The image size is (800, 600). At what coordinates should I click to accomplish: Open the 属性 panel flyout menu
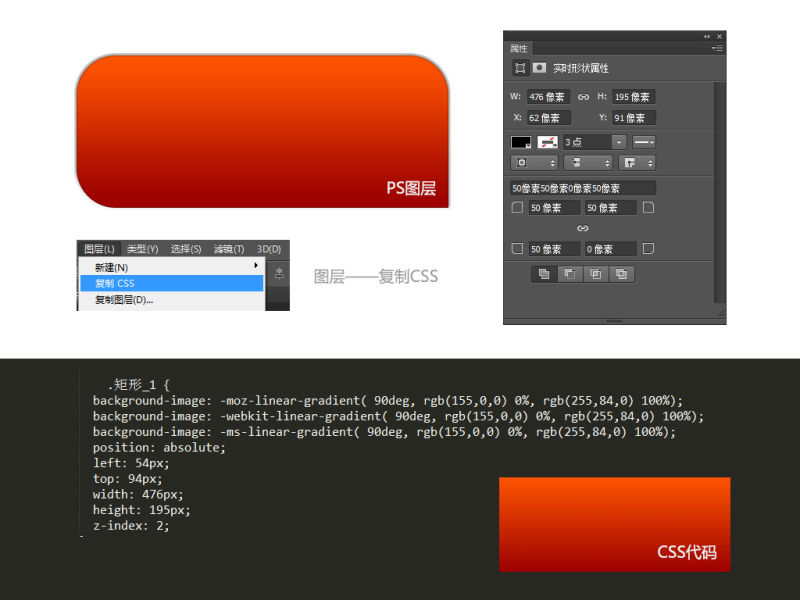pos(717,48)
